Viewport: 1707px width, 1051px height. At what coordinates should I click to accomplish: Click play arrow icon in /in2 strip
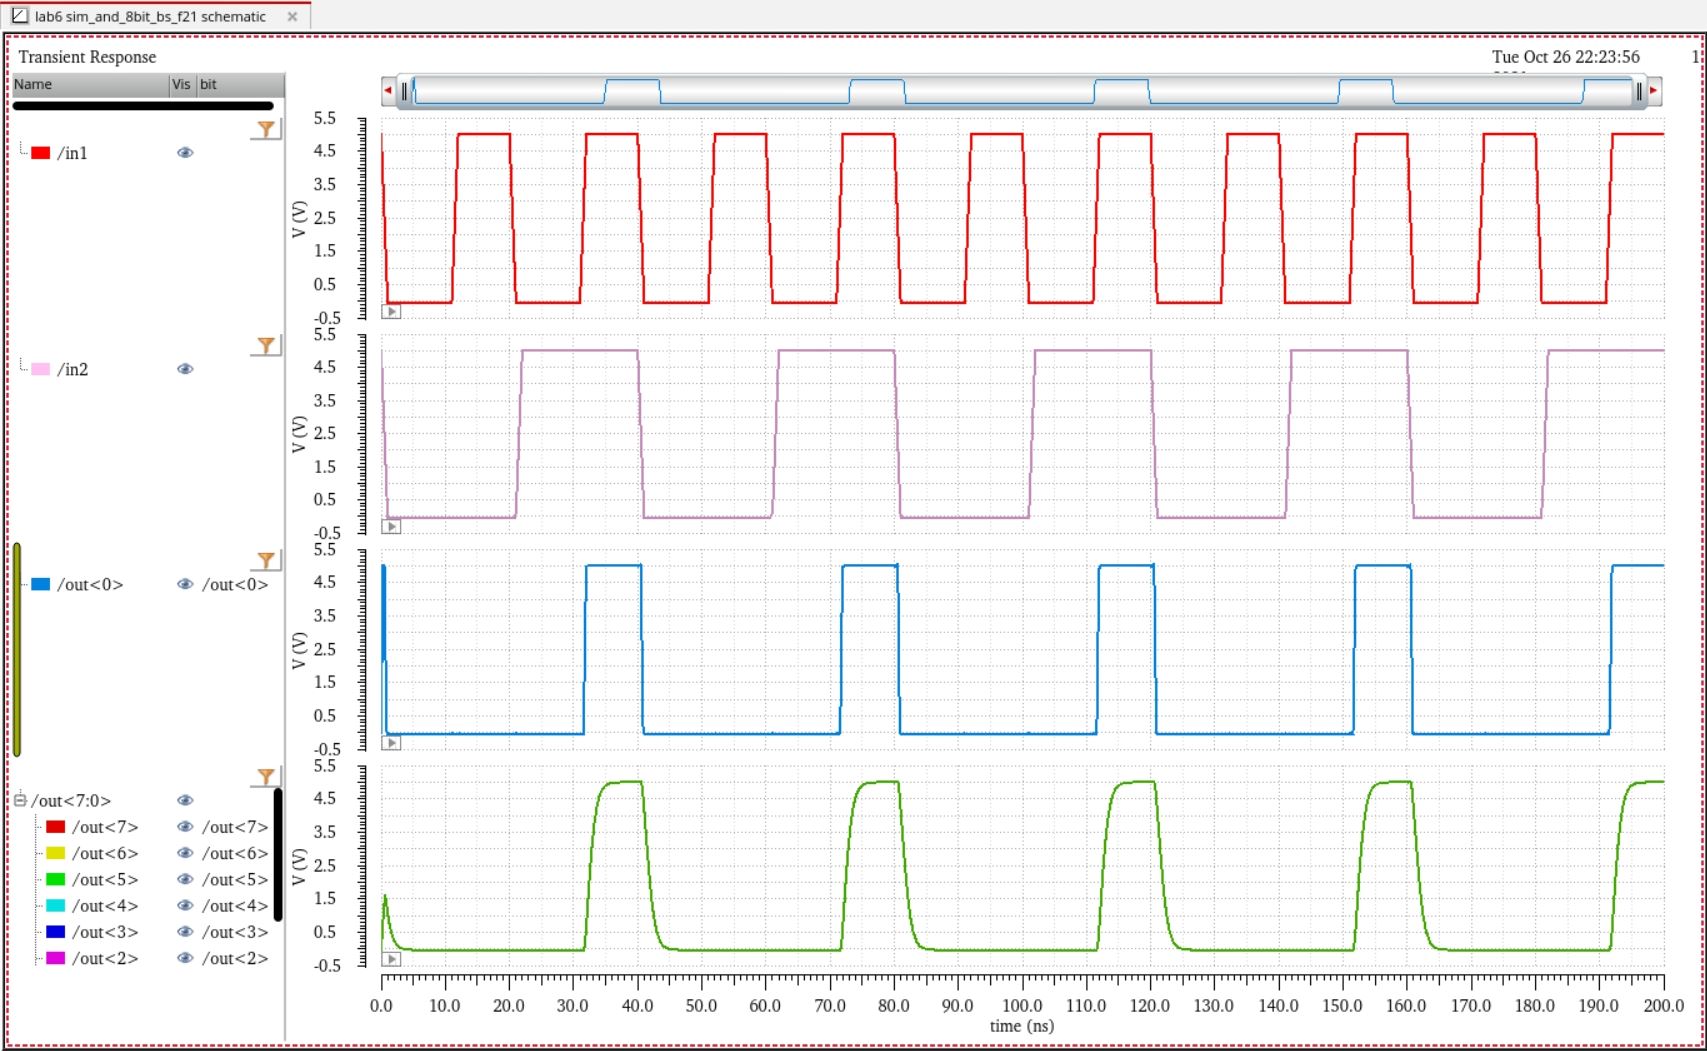pos(391,527)
